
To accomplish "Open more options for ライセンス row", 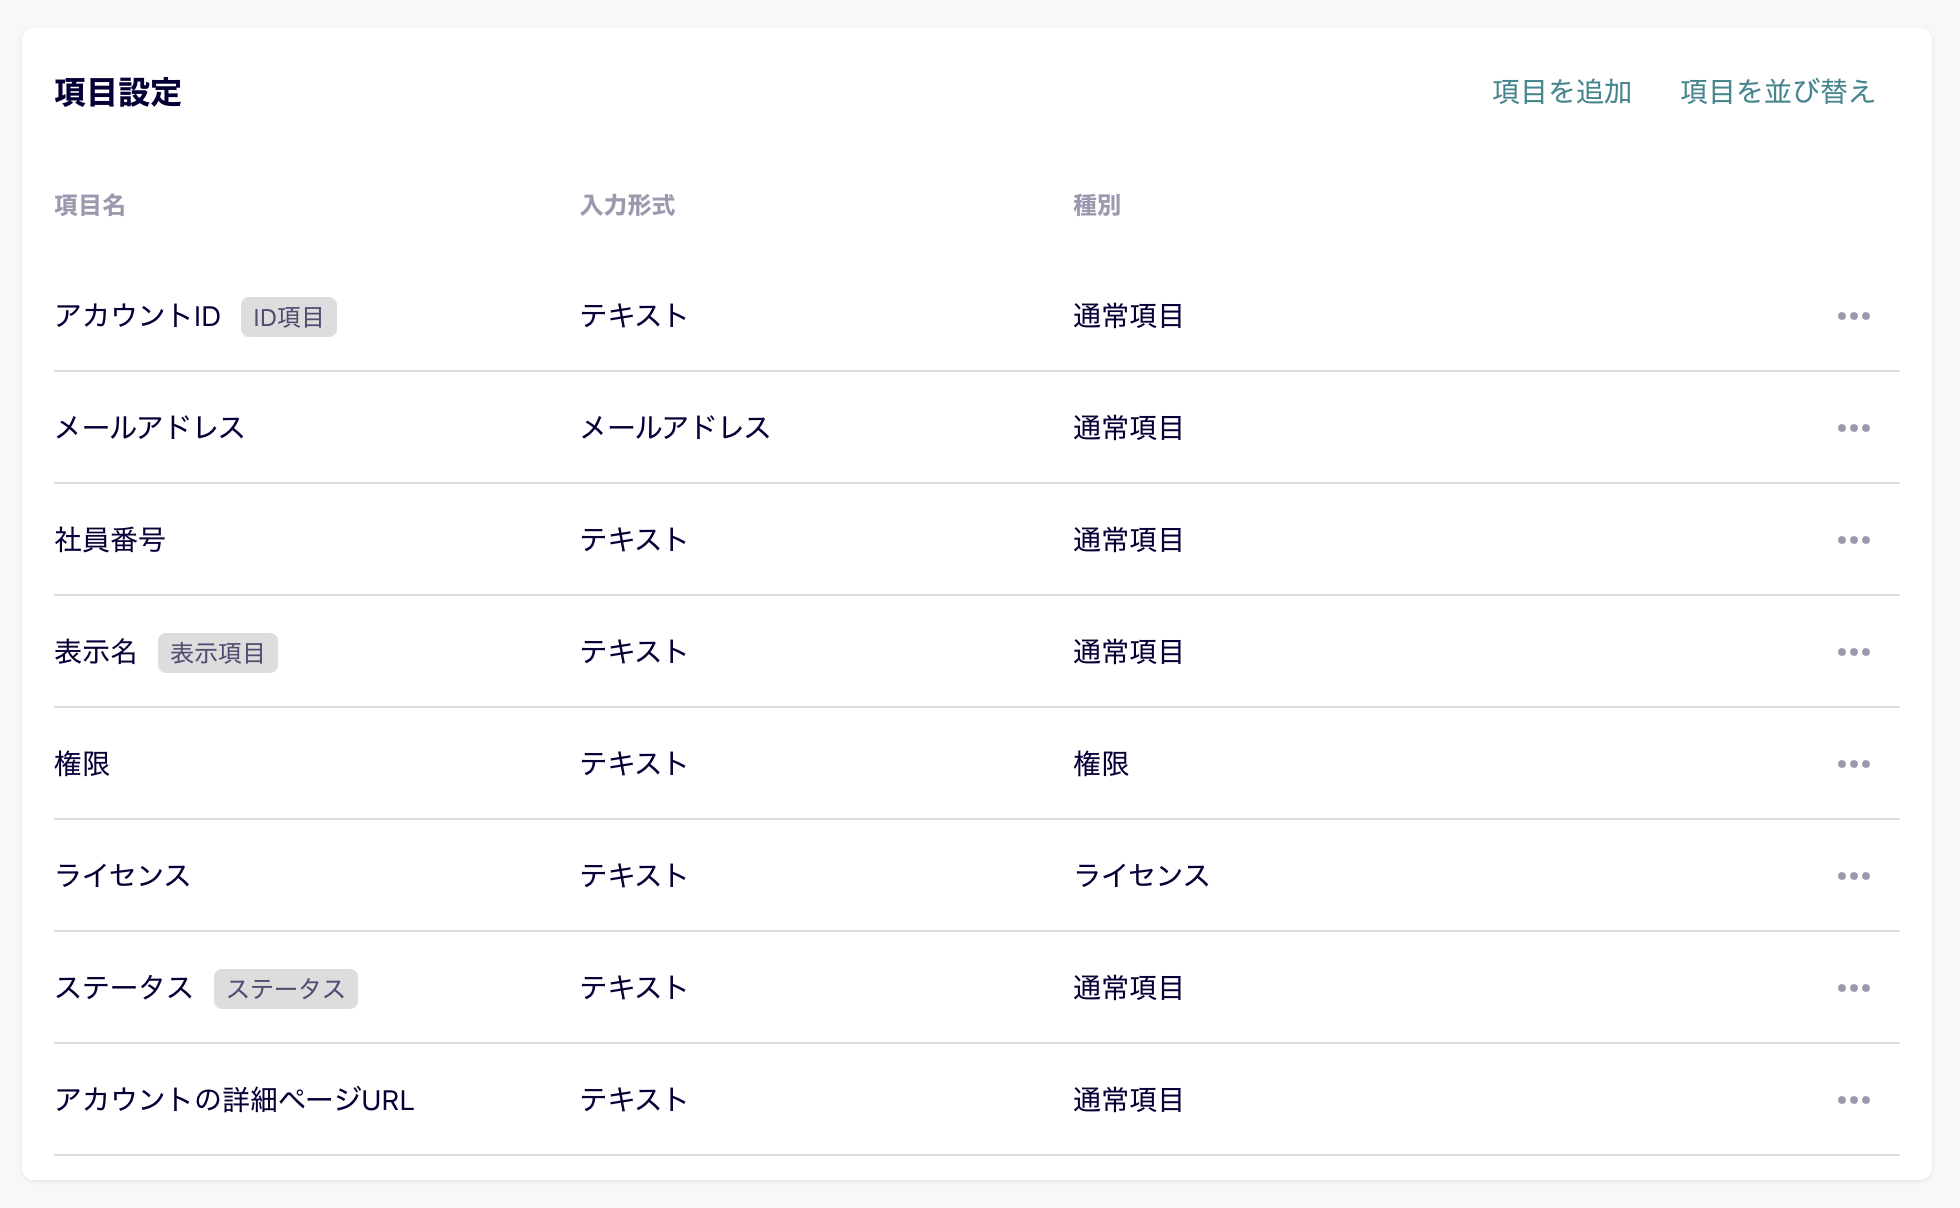I will tap(1853, 876).
